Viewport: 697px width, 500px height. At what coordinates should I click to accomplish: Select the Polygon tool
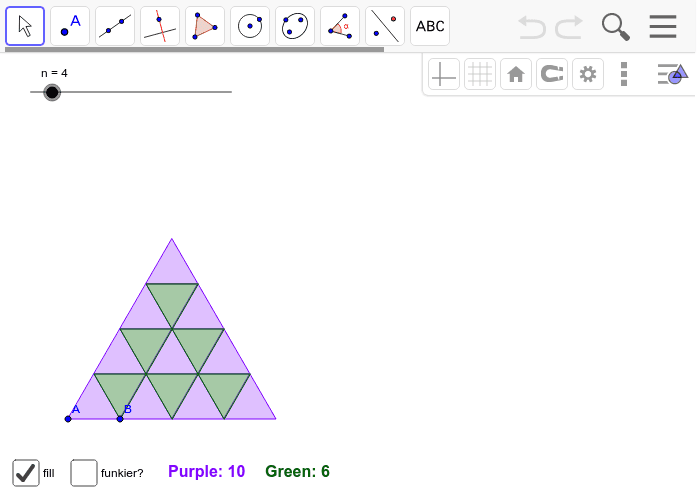tap(205, 26)
